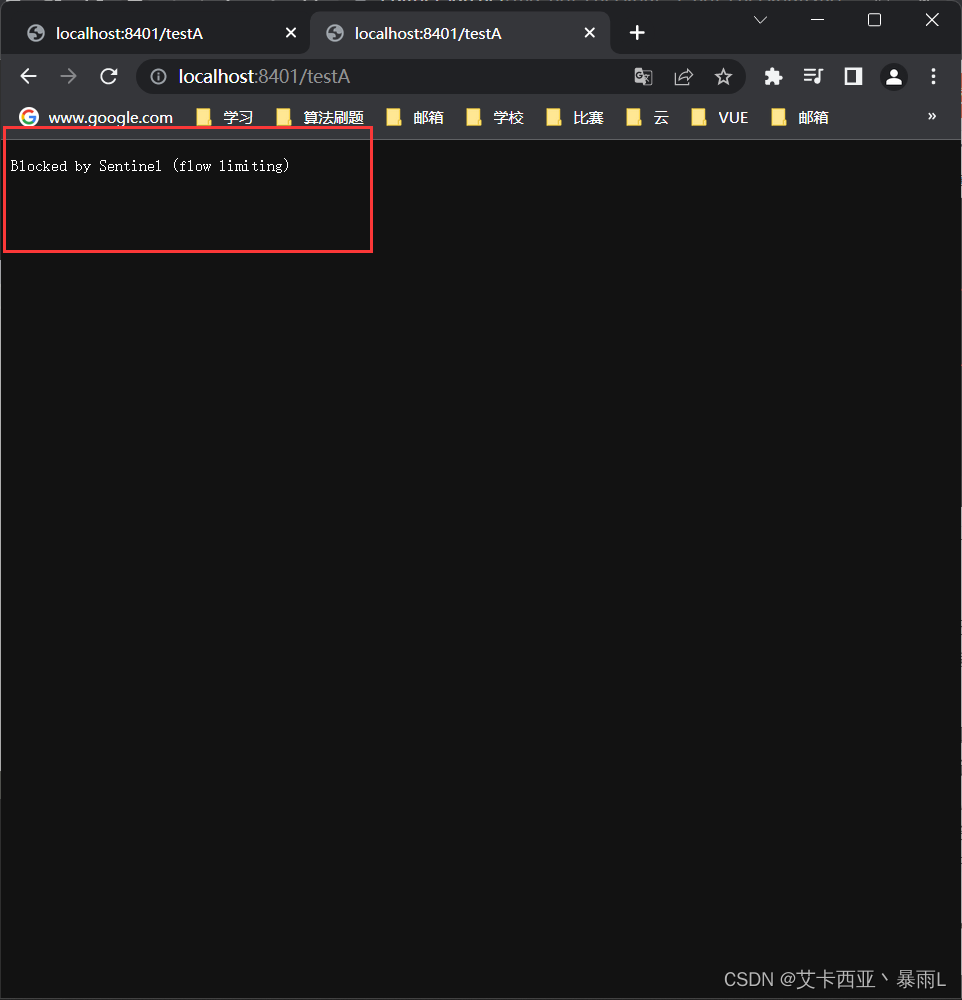Open the 学习 bookmark folder
The height and width of the screenshot is (1000, 962).
(225, 117)
